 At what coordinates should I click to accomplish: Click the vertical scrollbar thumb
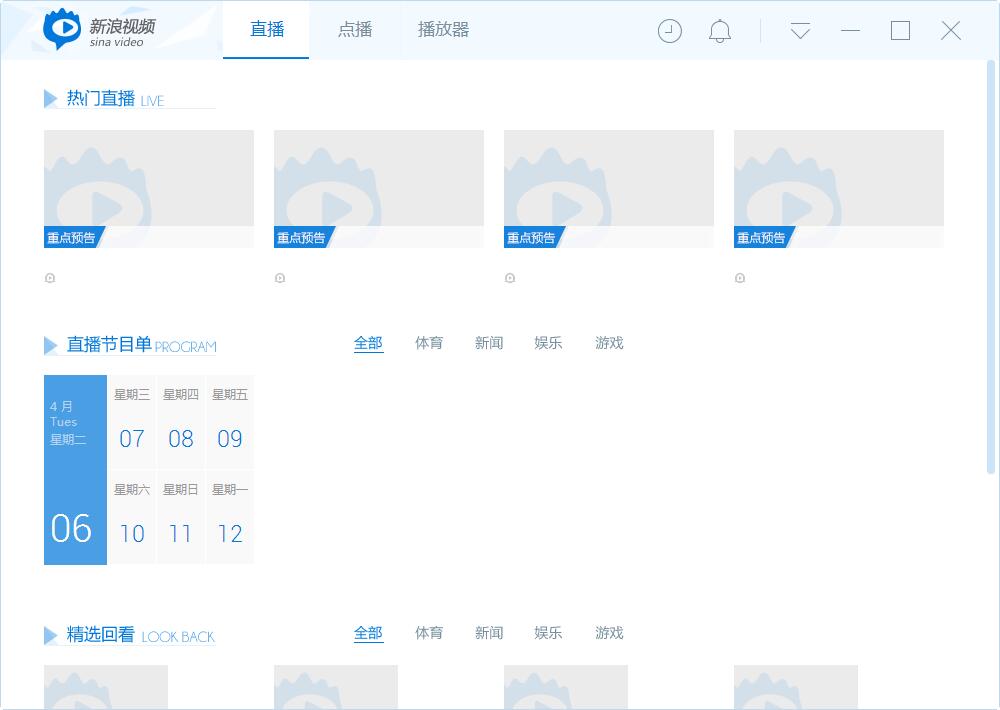tap(991, 260)
